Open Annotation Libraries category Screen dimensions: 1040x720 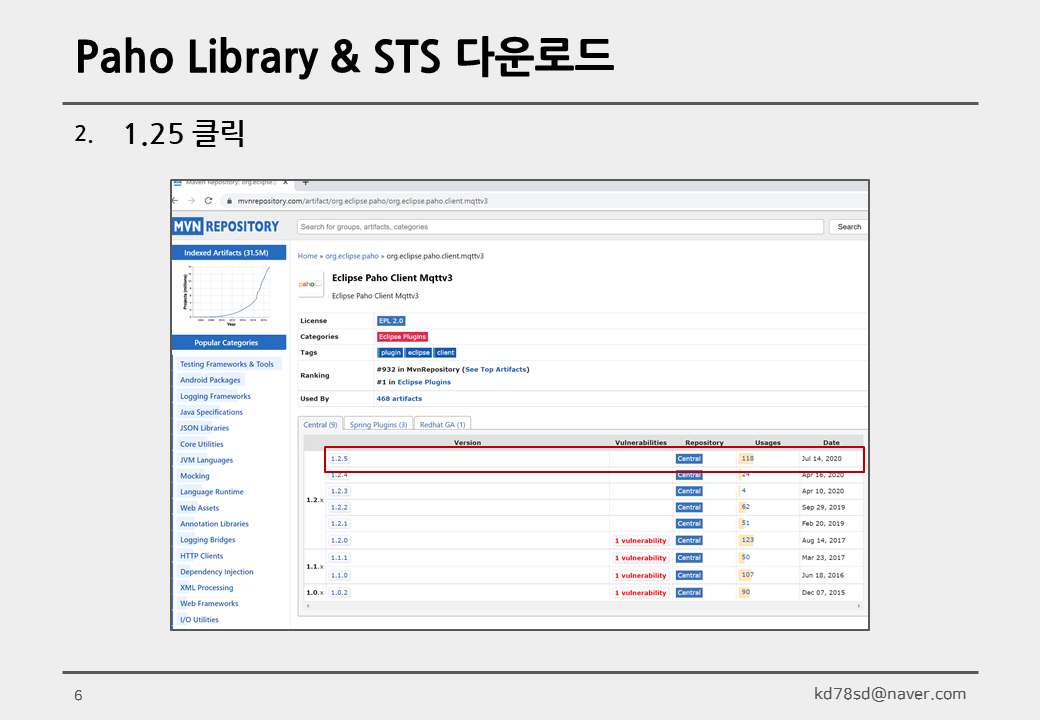[214, 524]
